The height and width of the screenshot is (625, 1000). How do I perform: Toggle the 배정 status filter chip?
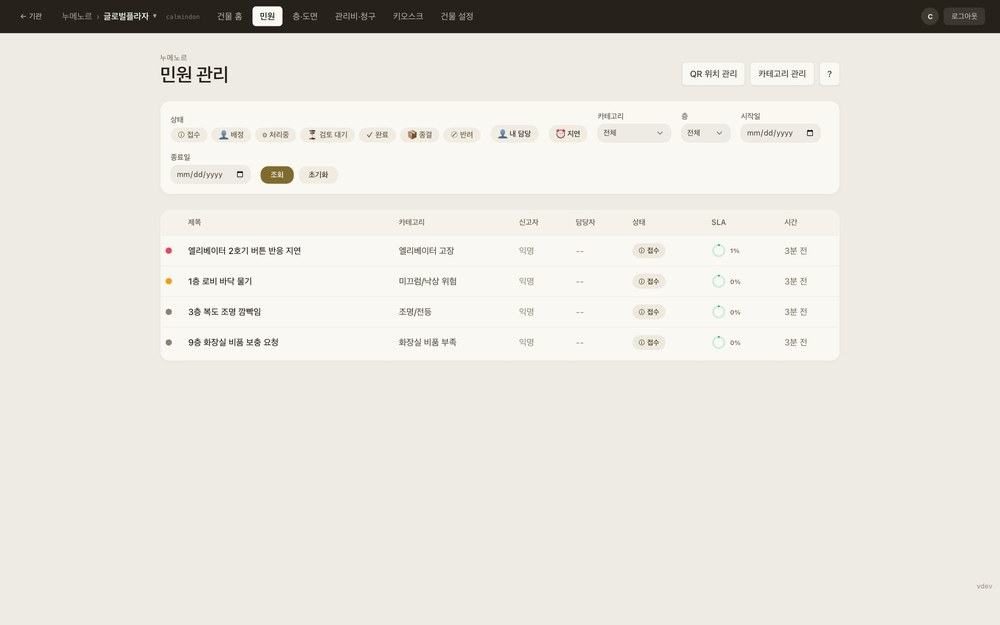tap(231, 135)
